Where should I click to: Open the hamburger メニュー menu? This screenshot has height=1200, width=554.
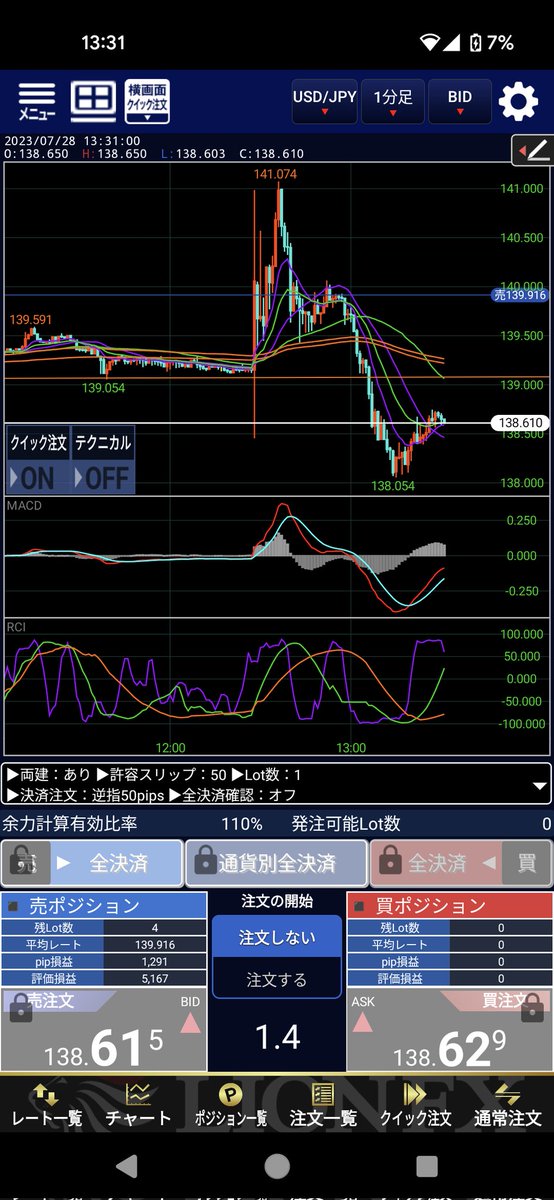37,101
